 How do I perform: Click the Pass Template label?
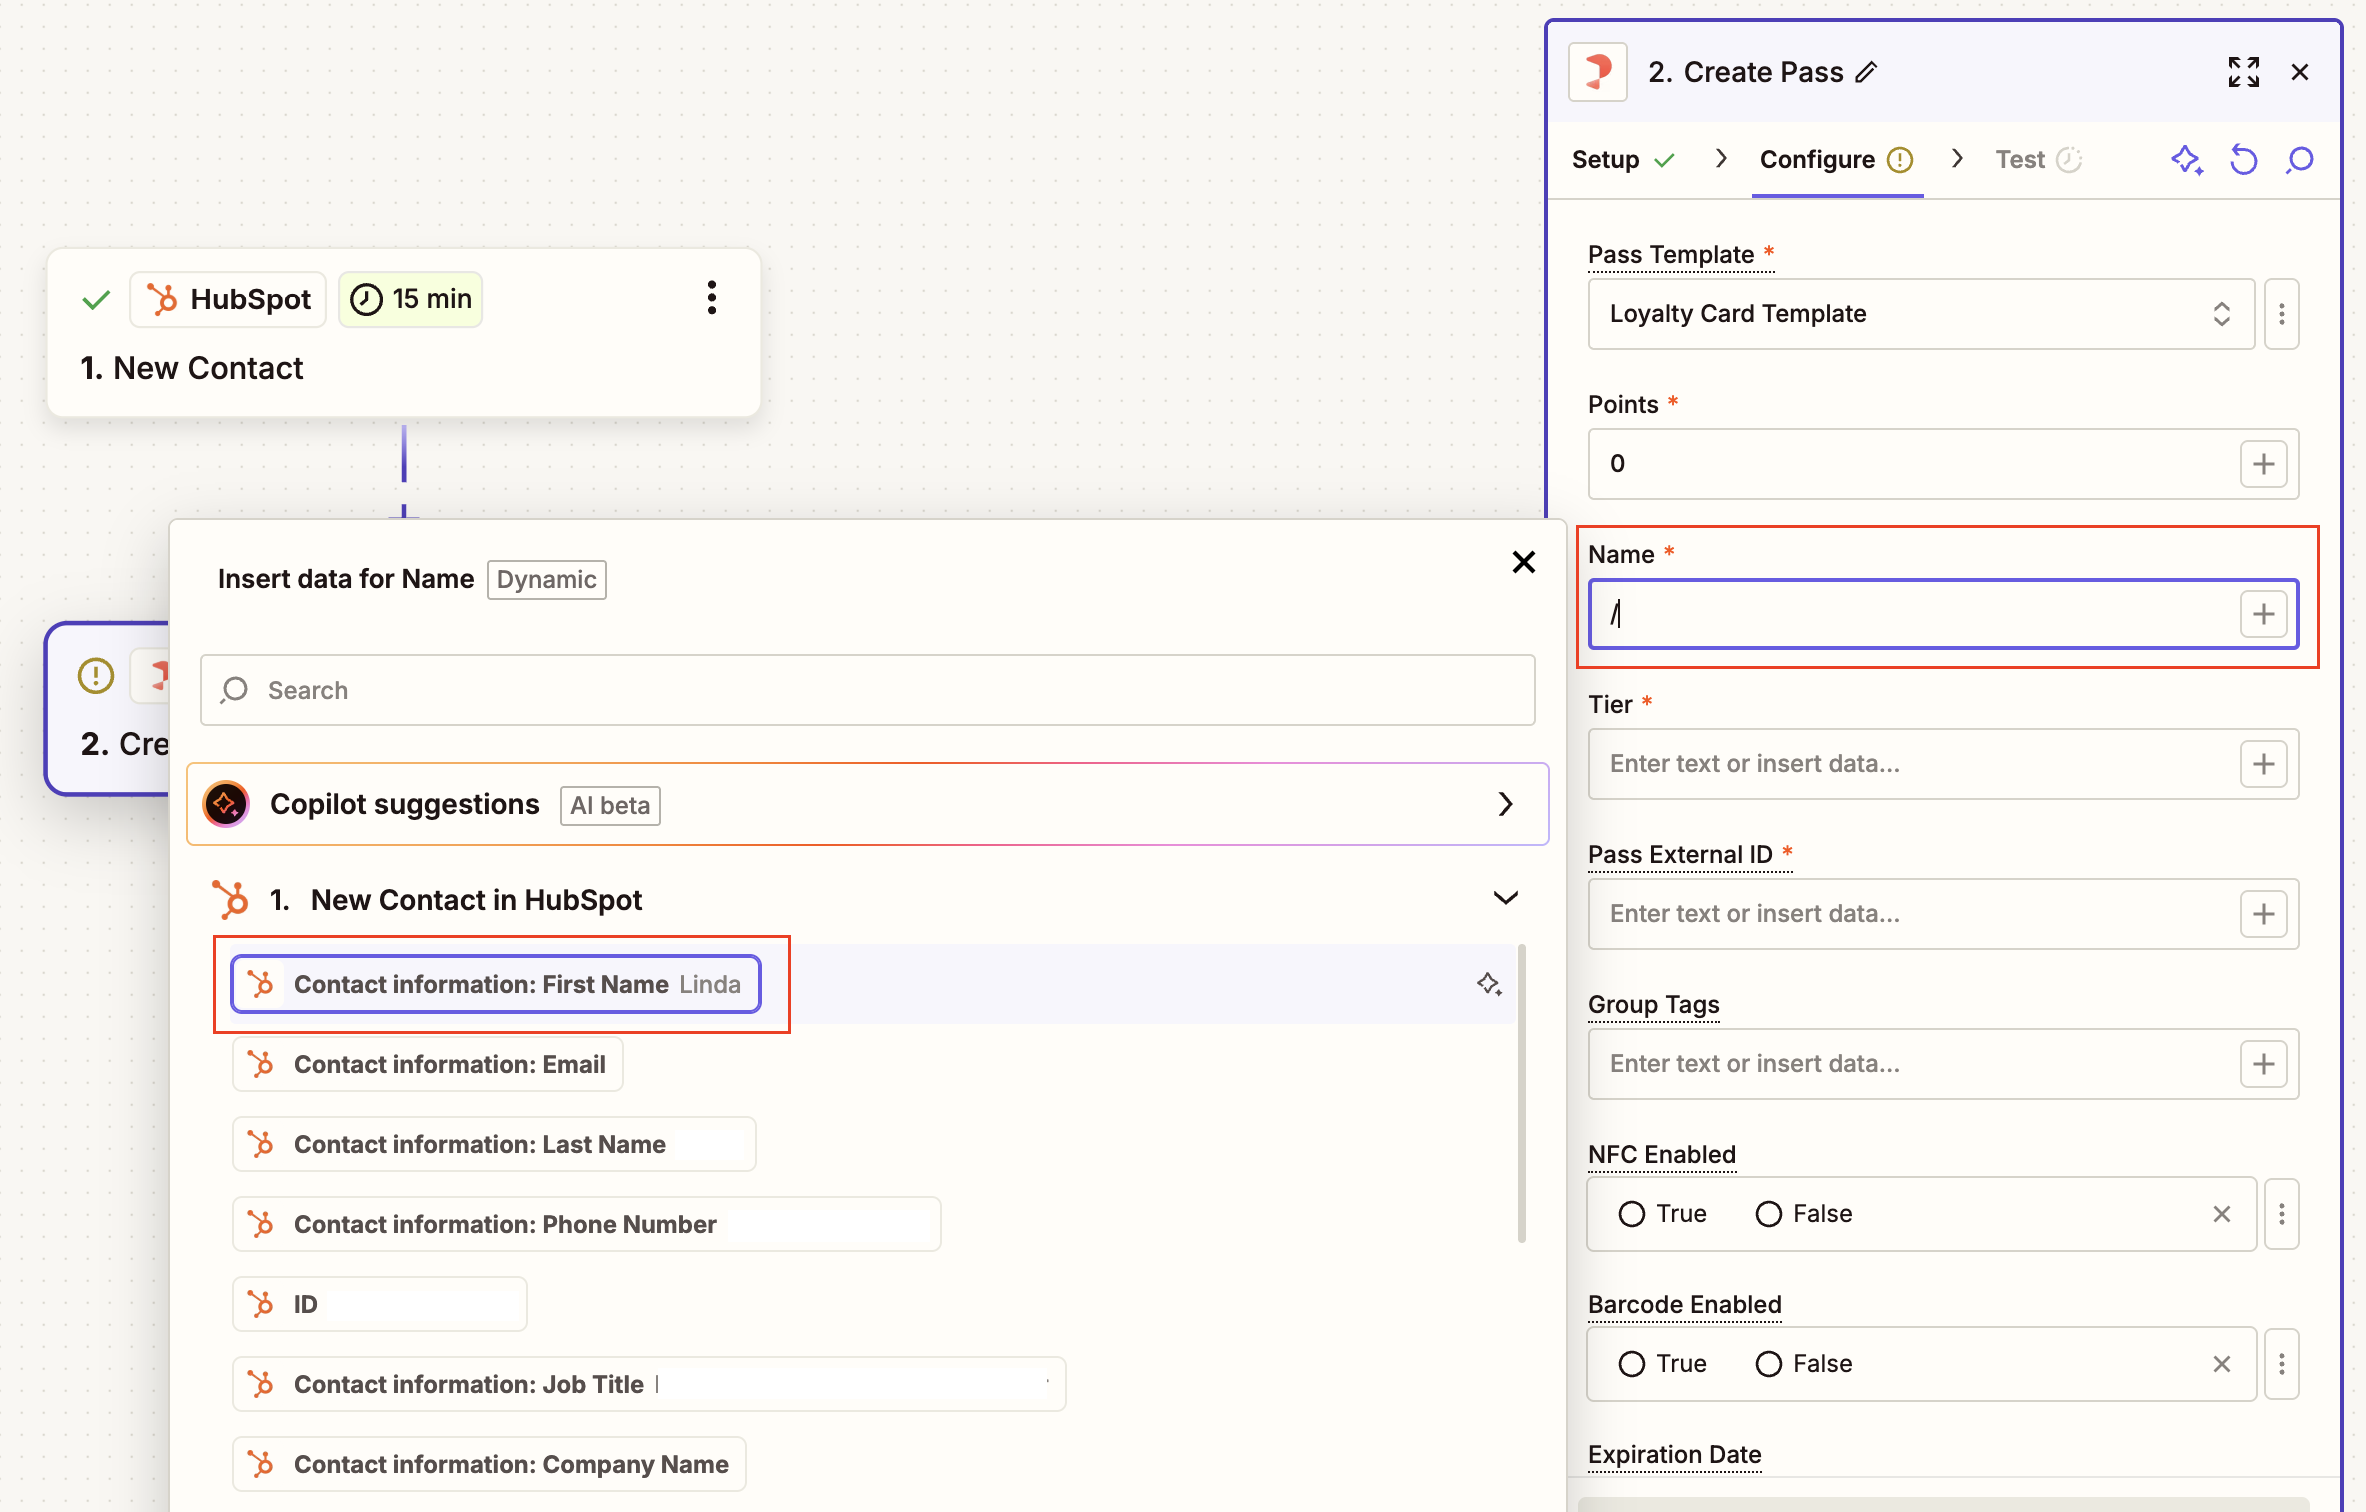[x=1671, y=254]
